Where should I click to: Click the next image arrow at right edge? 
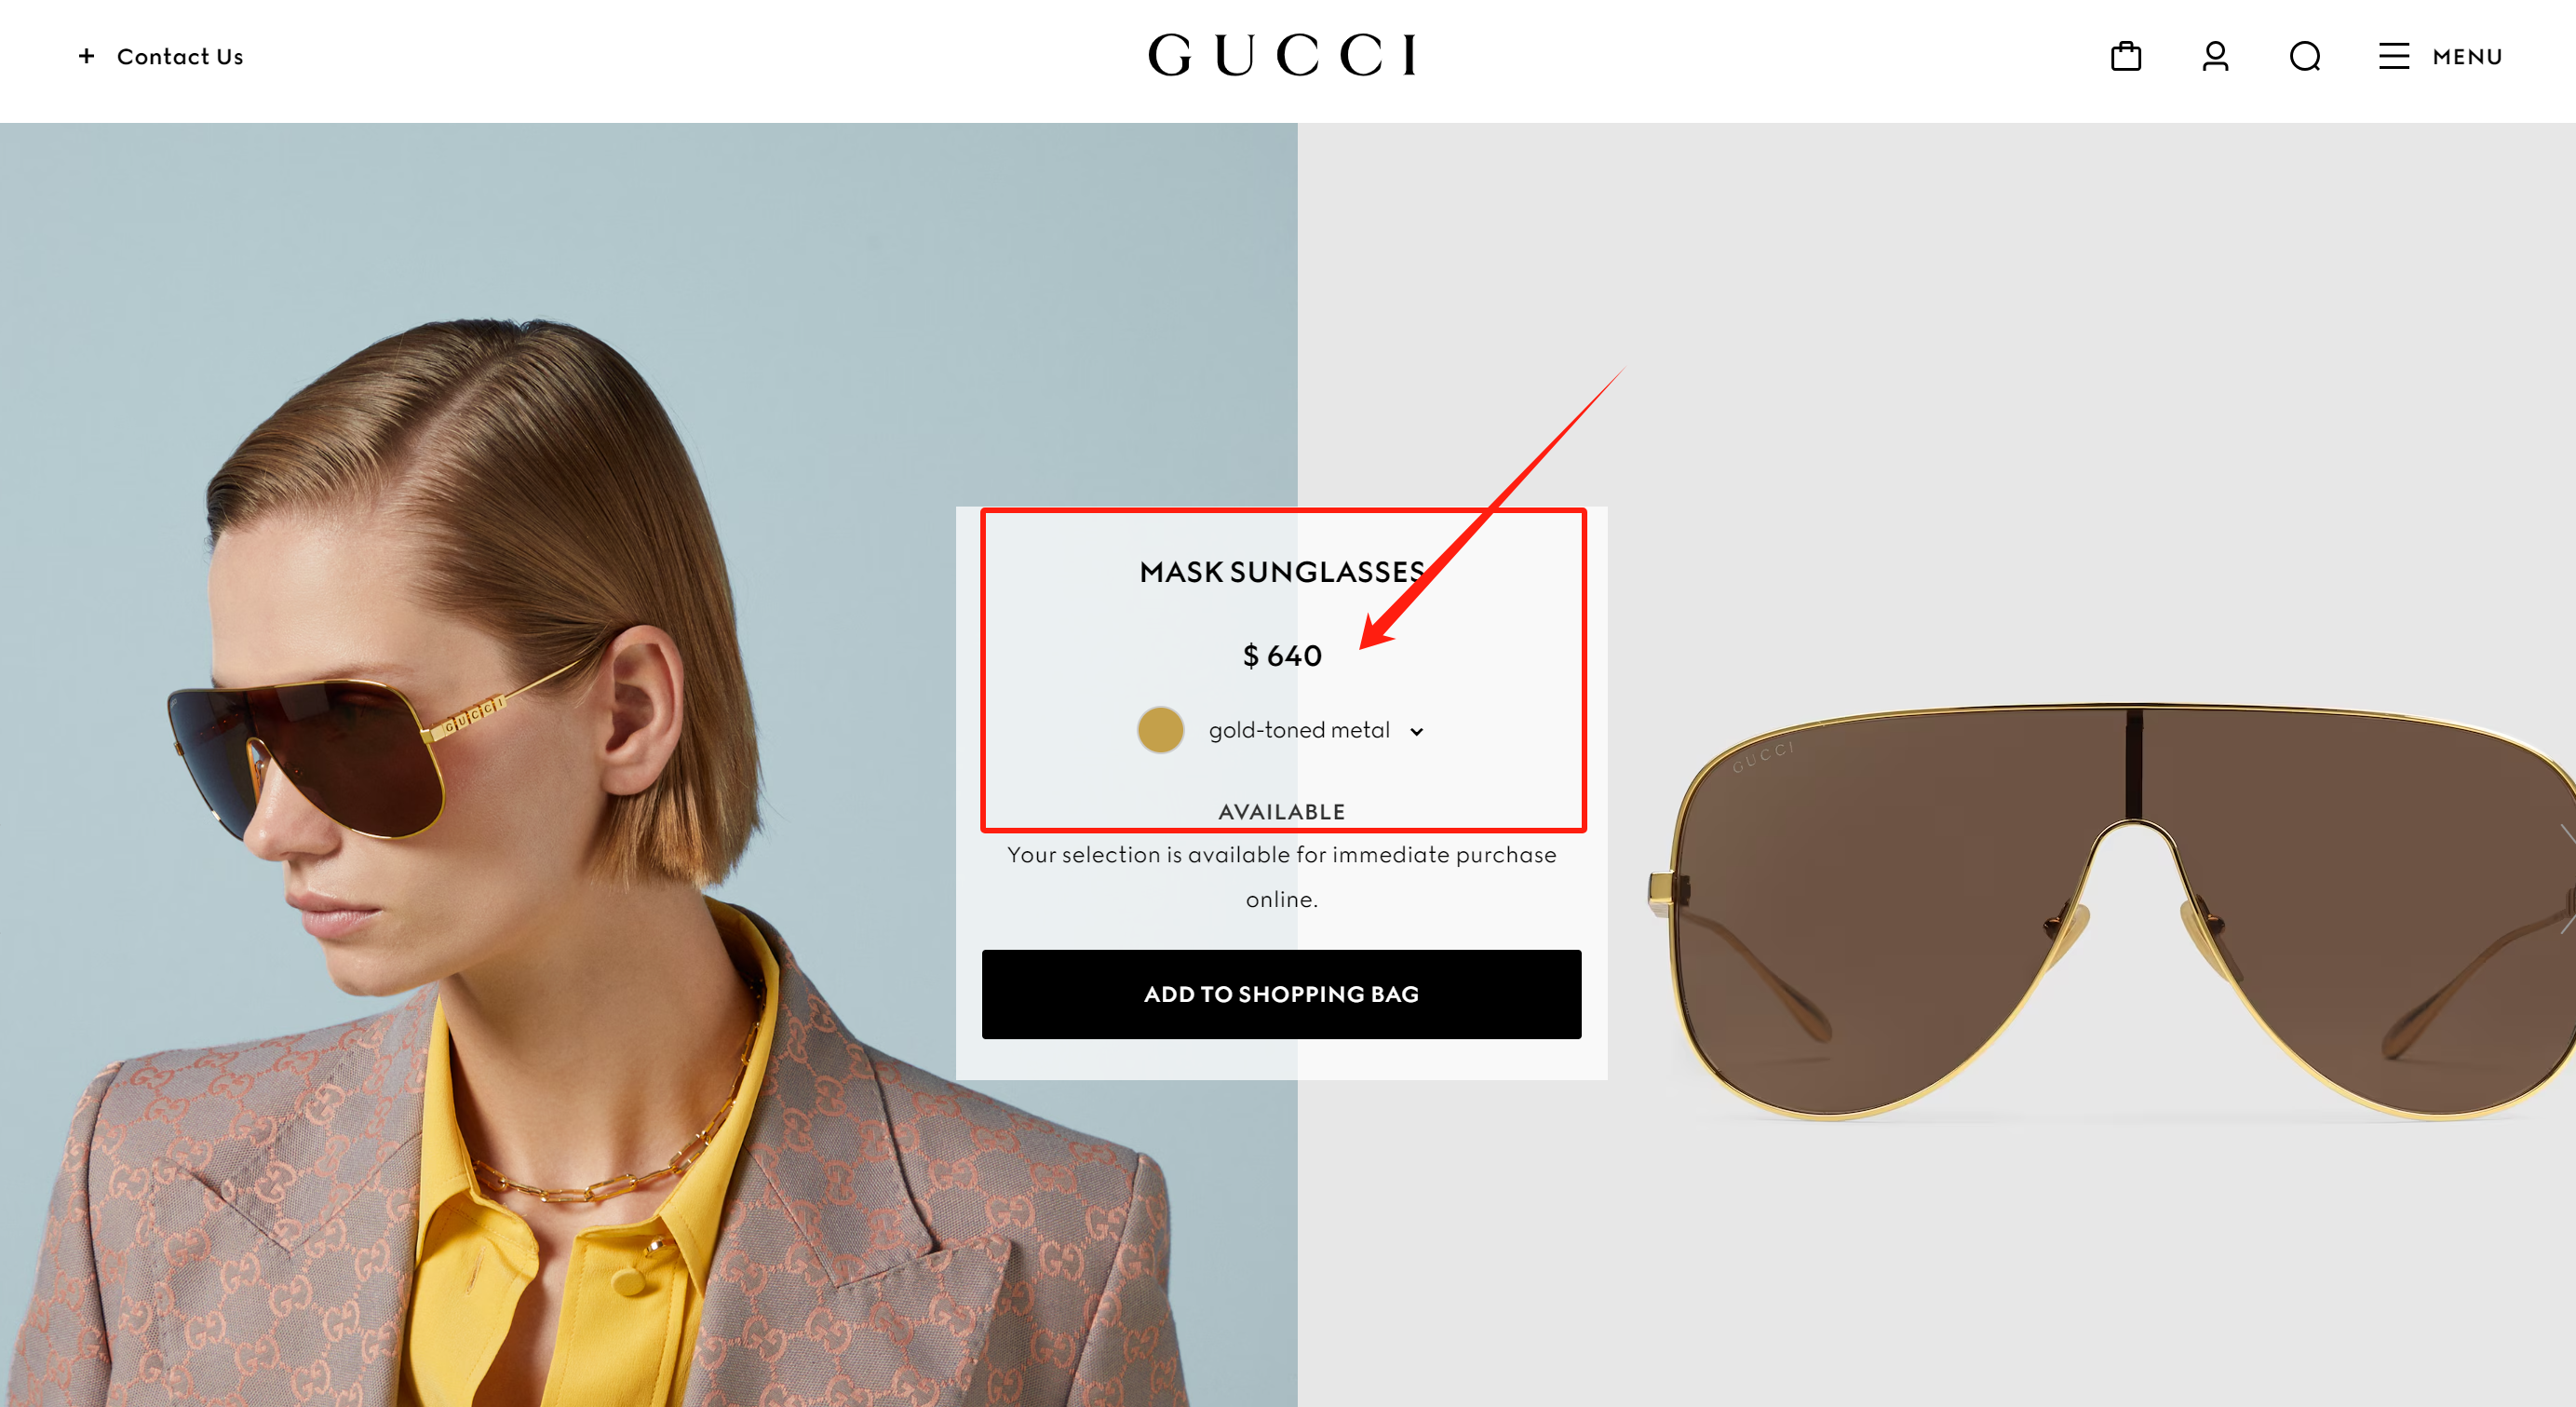tap(2566, 880)
